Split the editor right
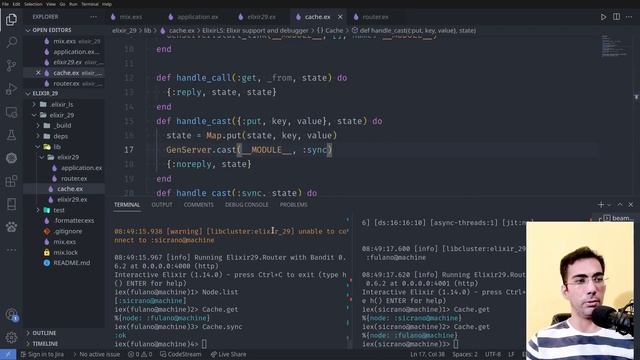The width and height of the screenshot is (640, 360). (x=616, y=17)
